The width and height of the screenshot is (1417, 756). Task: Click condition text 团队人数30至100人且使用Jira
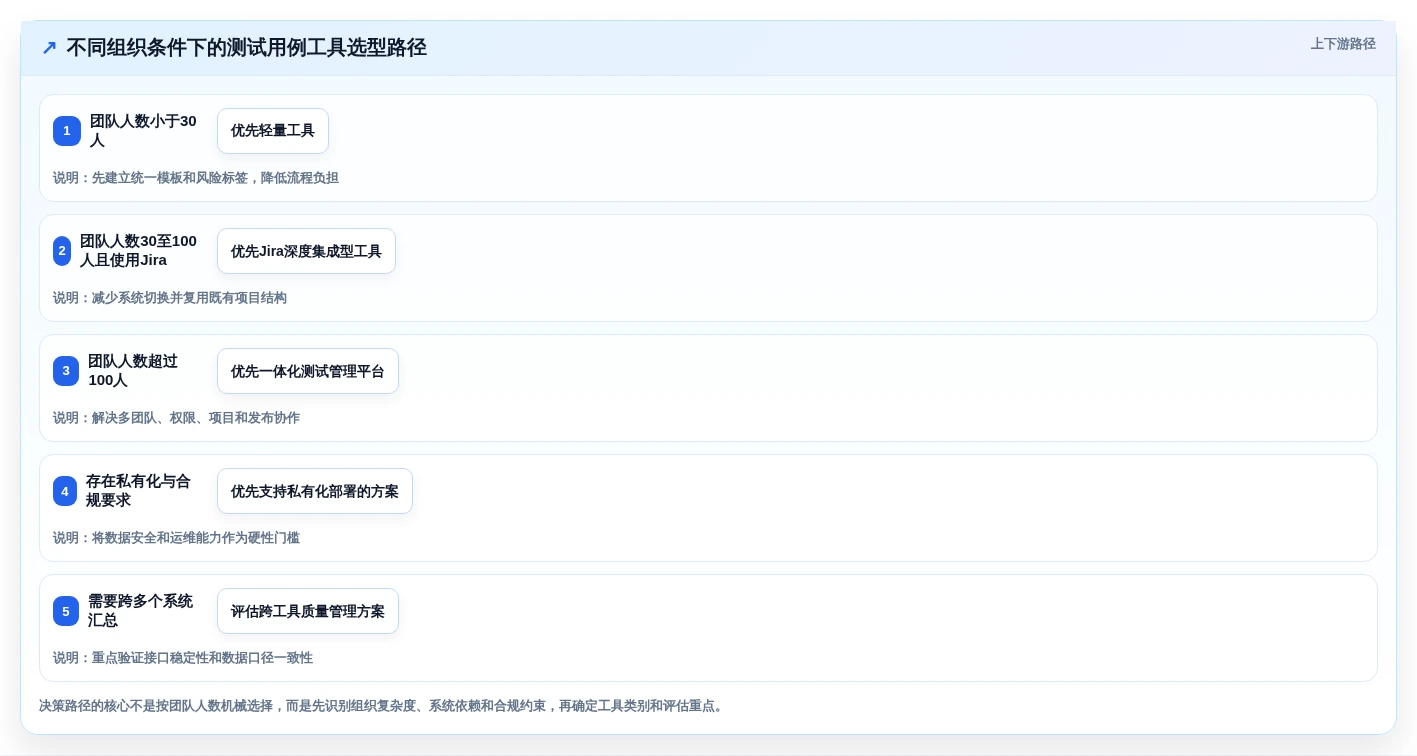[x=139, y=251]
